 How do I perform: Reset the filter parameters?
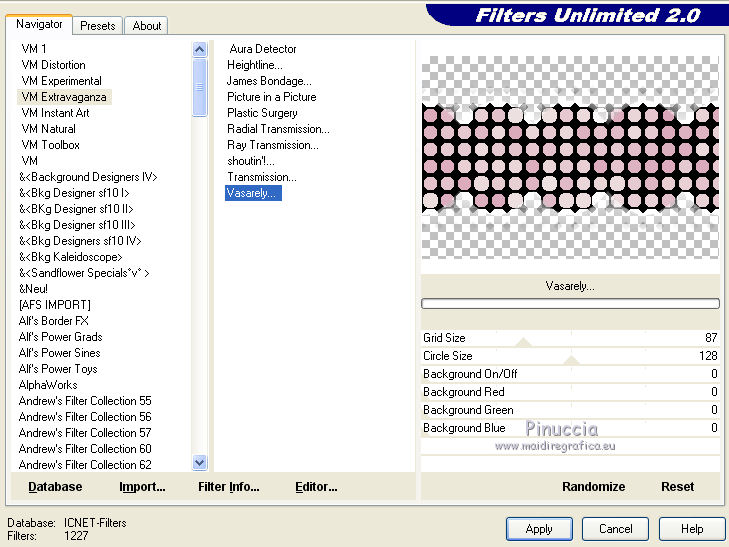point(677,487)
